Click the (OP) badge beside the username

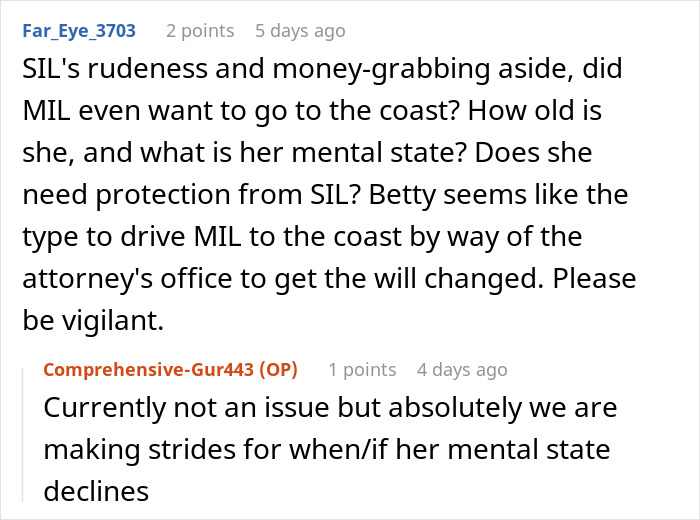[x=278, y=370]
